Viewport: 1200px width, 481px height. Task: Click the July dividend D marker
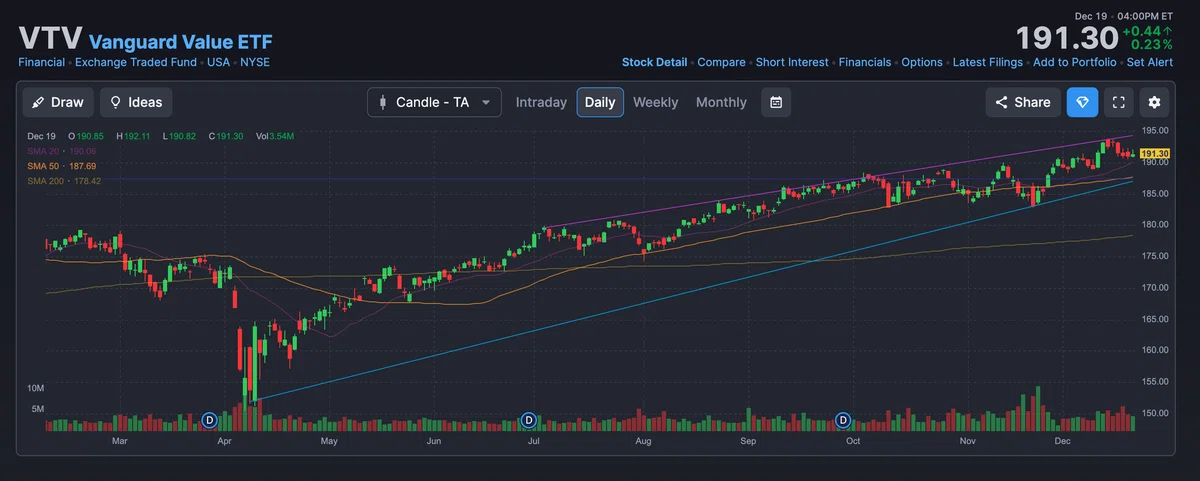tap(528, 420)
